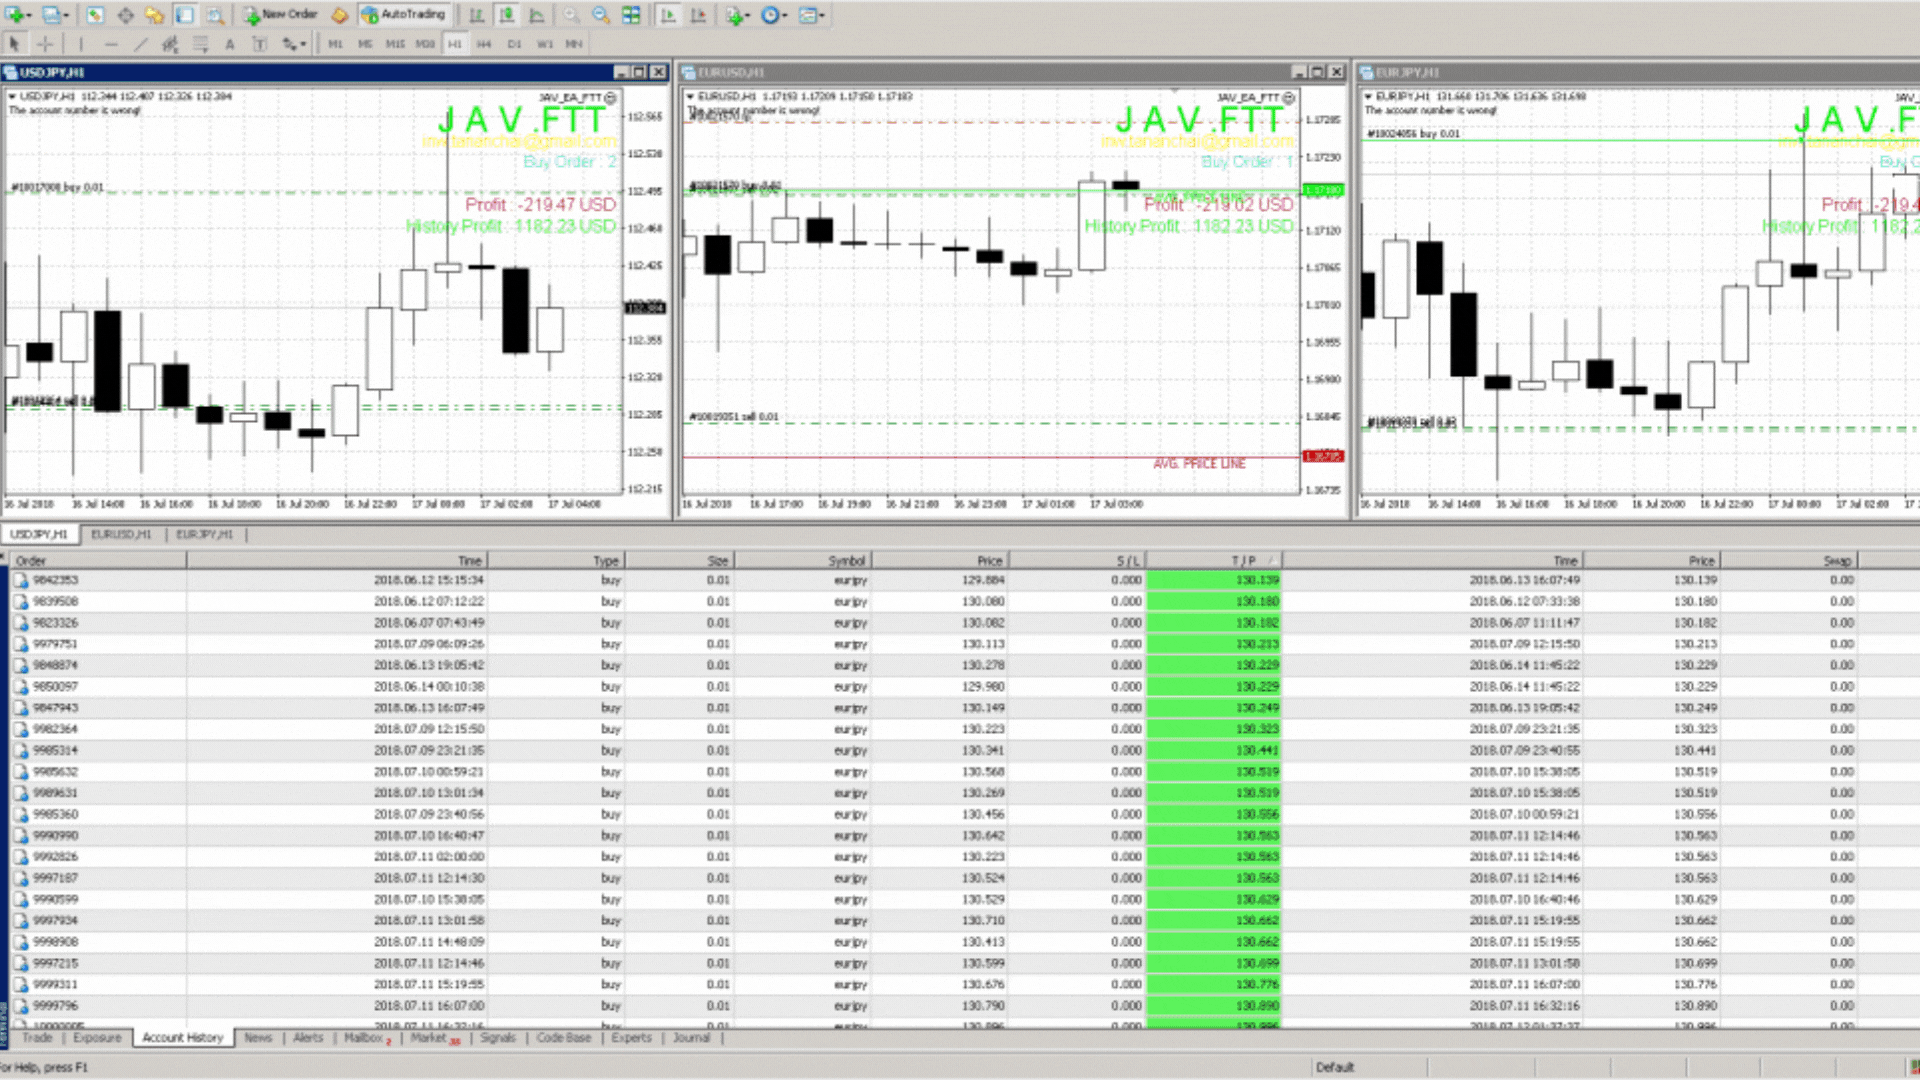Switch charts to candlestick display

tap(507, 15)
